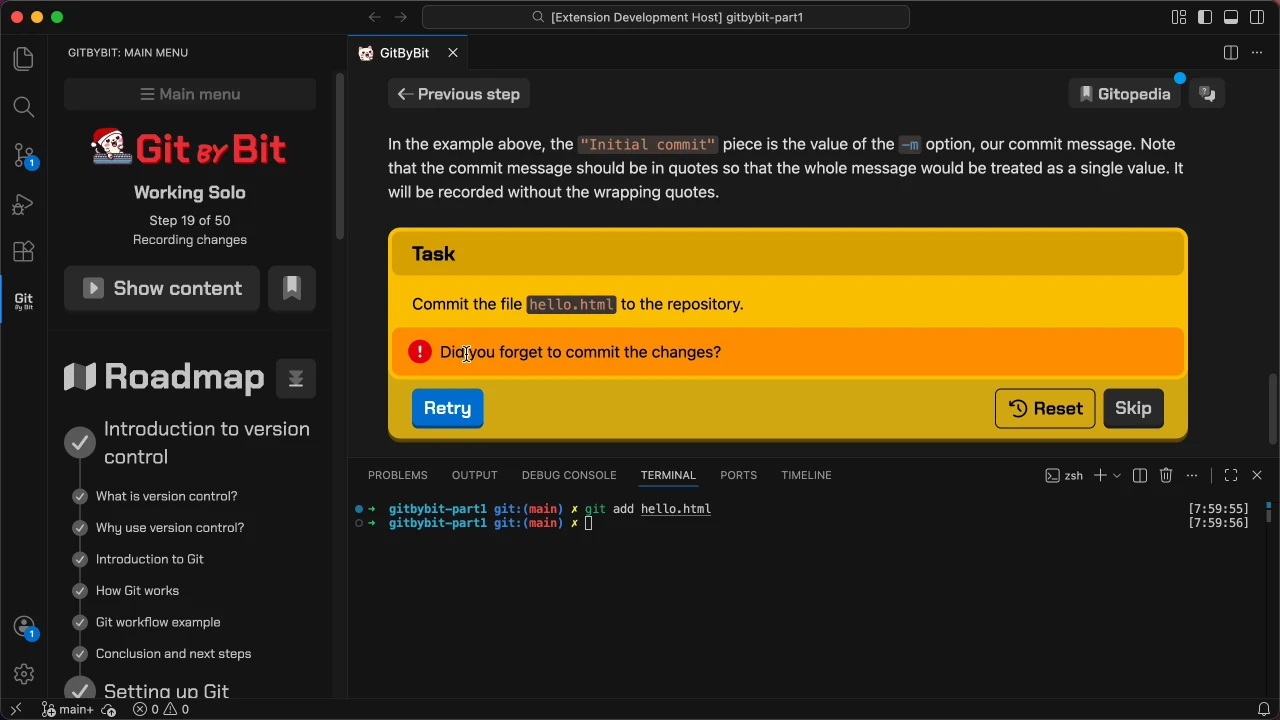Kill terminal with the trash icon
Viewport: 1280px width, 720px height.
click(x=1165, y=475)
